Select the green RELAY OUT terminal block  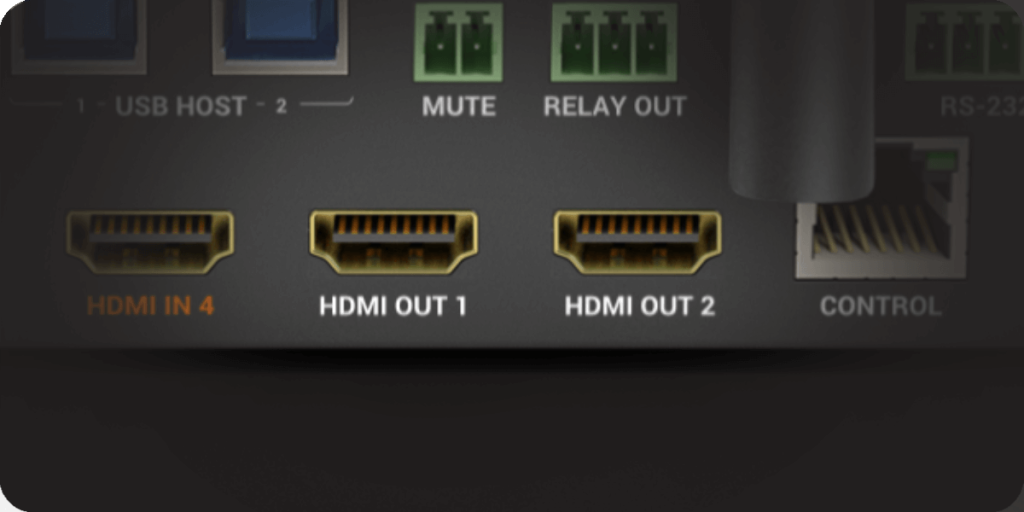click(x=614, y=42)
